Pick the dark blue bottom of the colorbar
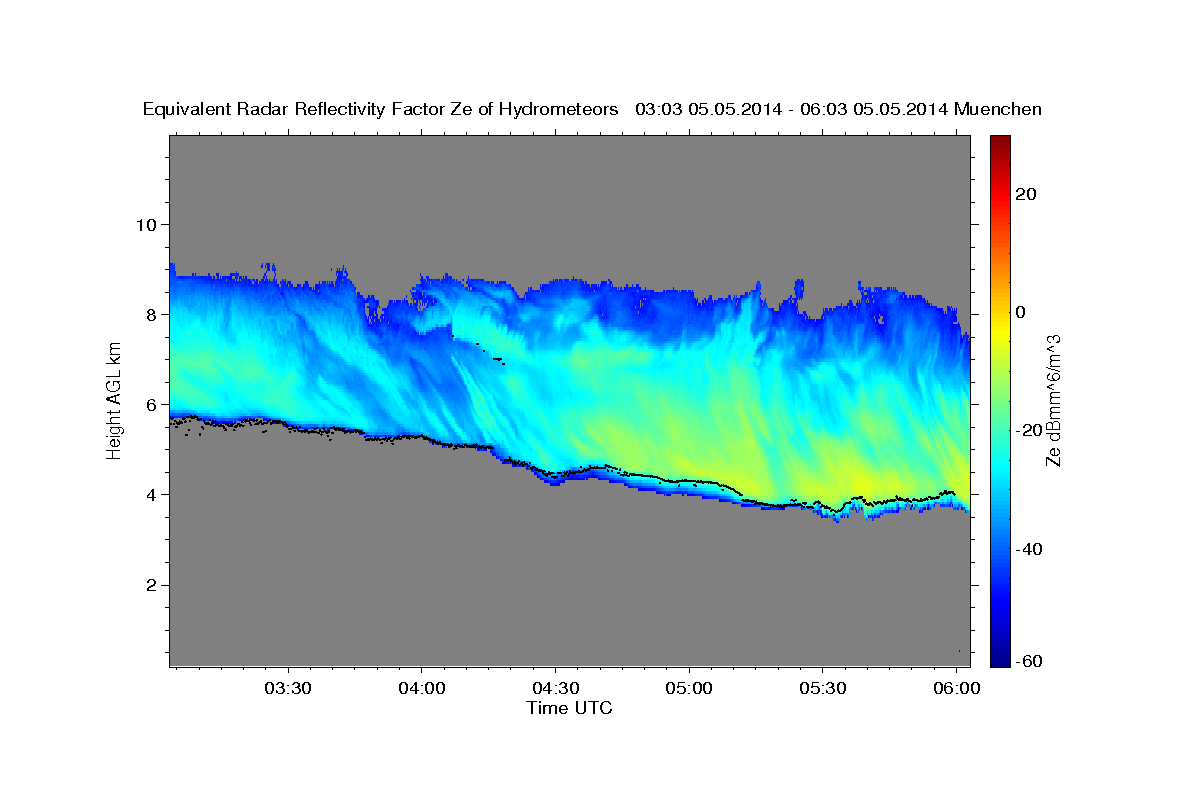The height and width of the screenshot is (800, 1200). (1000, 660)
